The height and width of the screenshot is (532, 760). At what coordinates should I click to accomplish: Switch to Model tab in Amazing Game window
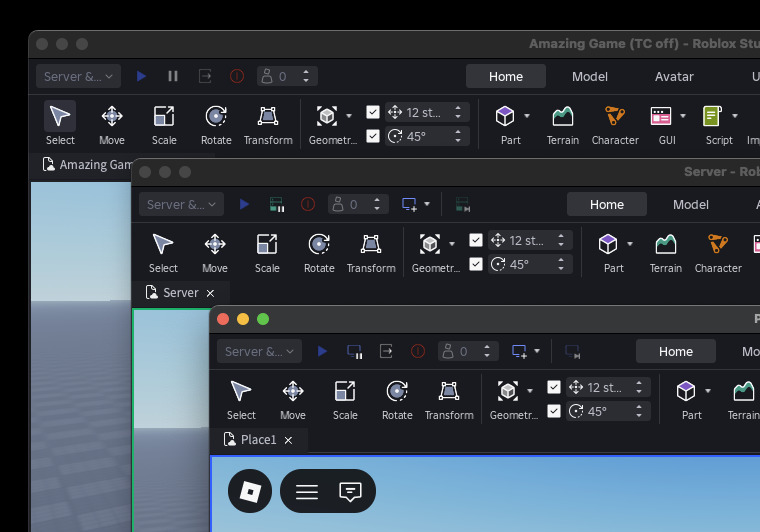[589, 77]
